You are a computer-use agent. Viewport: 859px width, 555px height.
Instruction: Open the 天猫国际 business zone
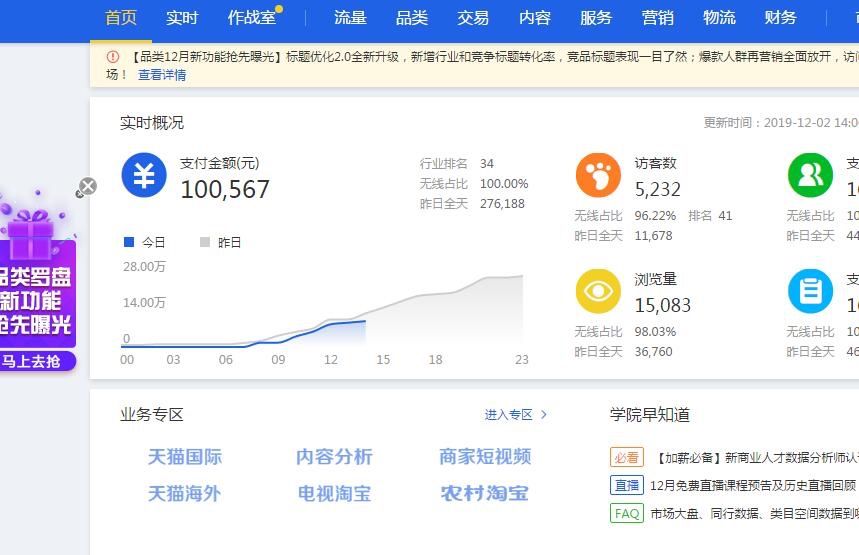click(185, 457)
